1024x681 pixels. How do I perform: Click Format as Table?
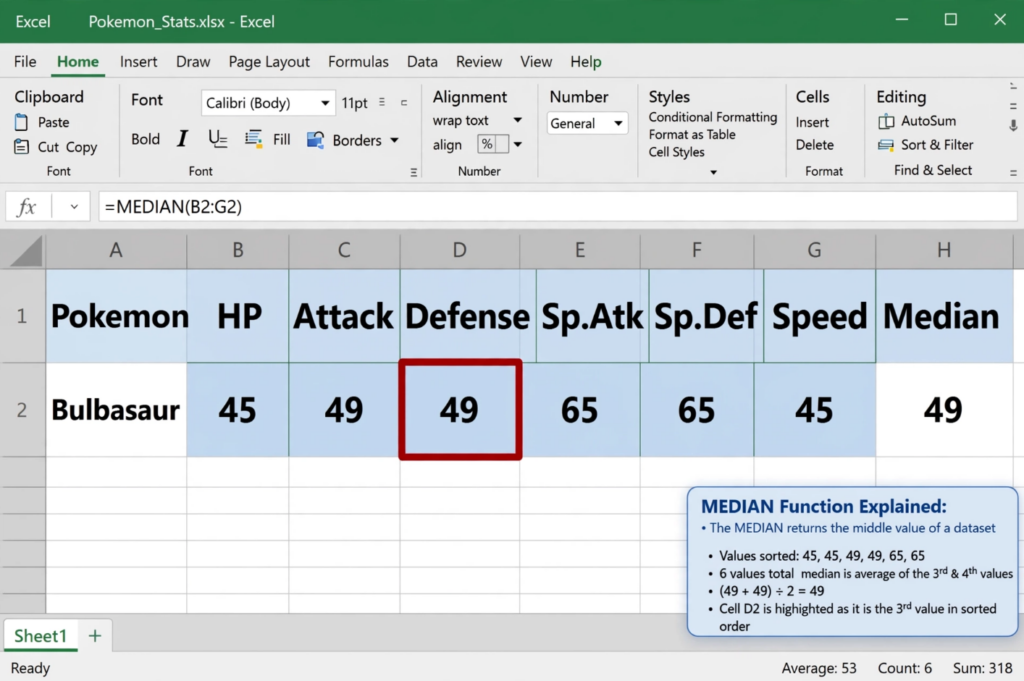(x=692, y=135)
